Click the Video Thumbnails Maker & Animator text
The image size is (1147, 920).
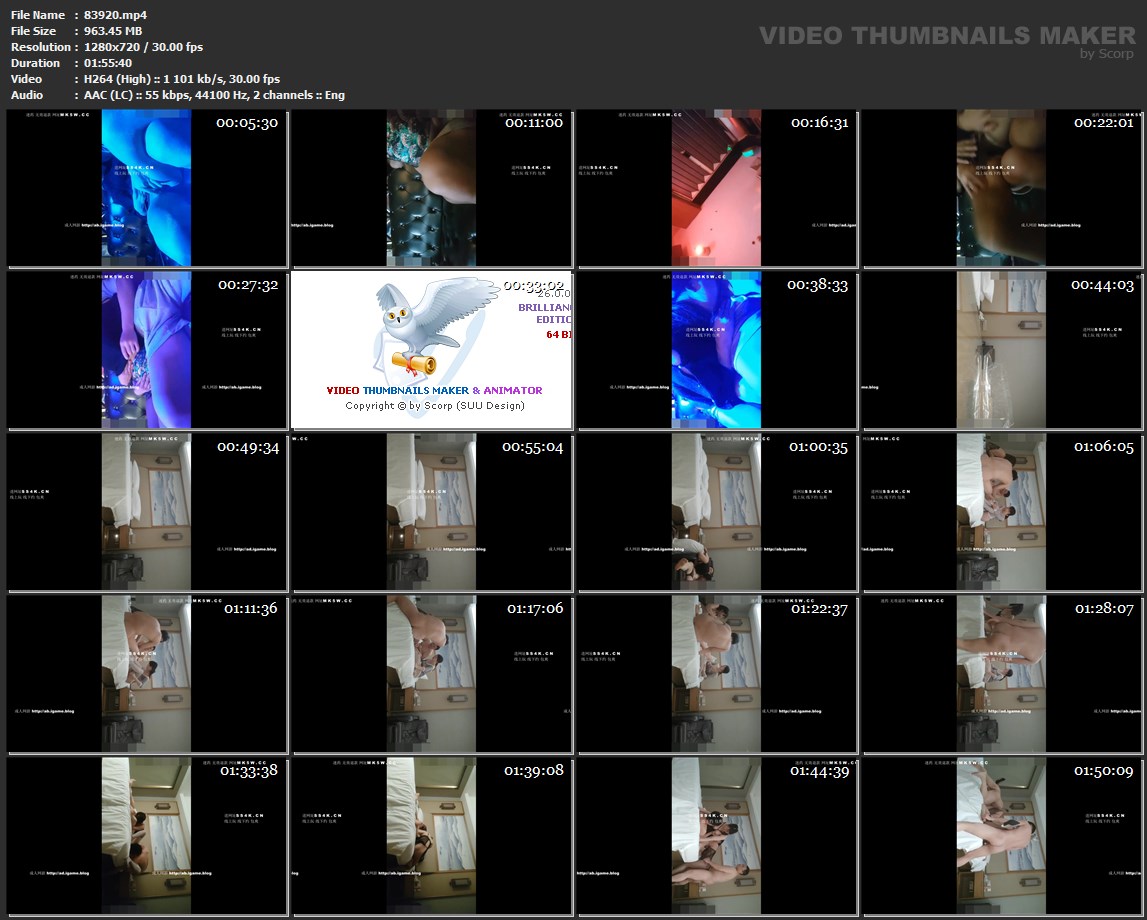click(434, 390)
